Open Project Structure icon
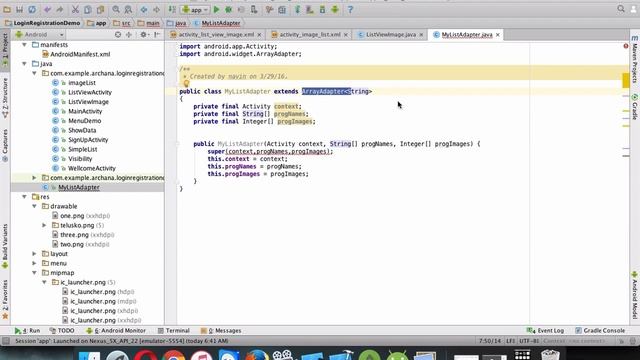 click(x=282, y=9)
